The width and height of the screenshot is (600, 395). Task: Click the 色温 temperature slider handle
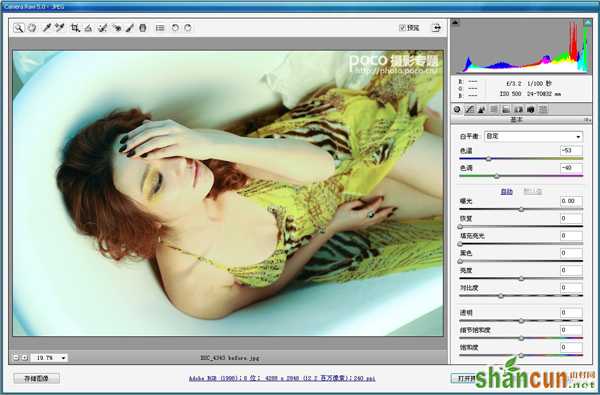489,159
